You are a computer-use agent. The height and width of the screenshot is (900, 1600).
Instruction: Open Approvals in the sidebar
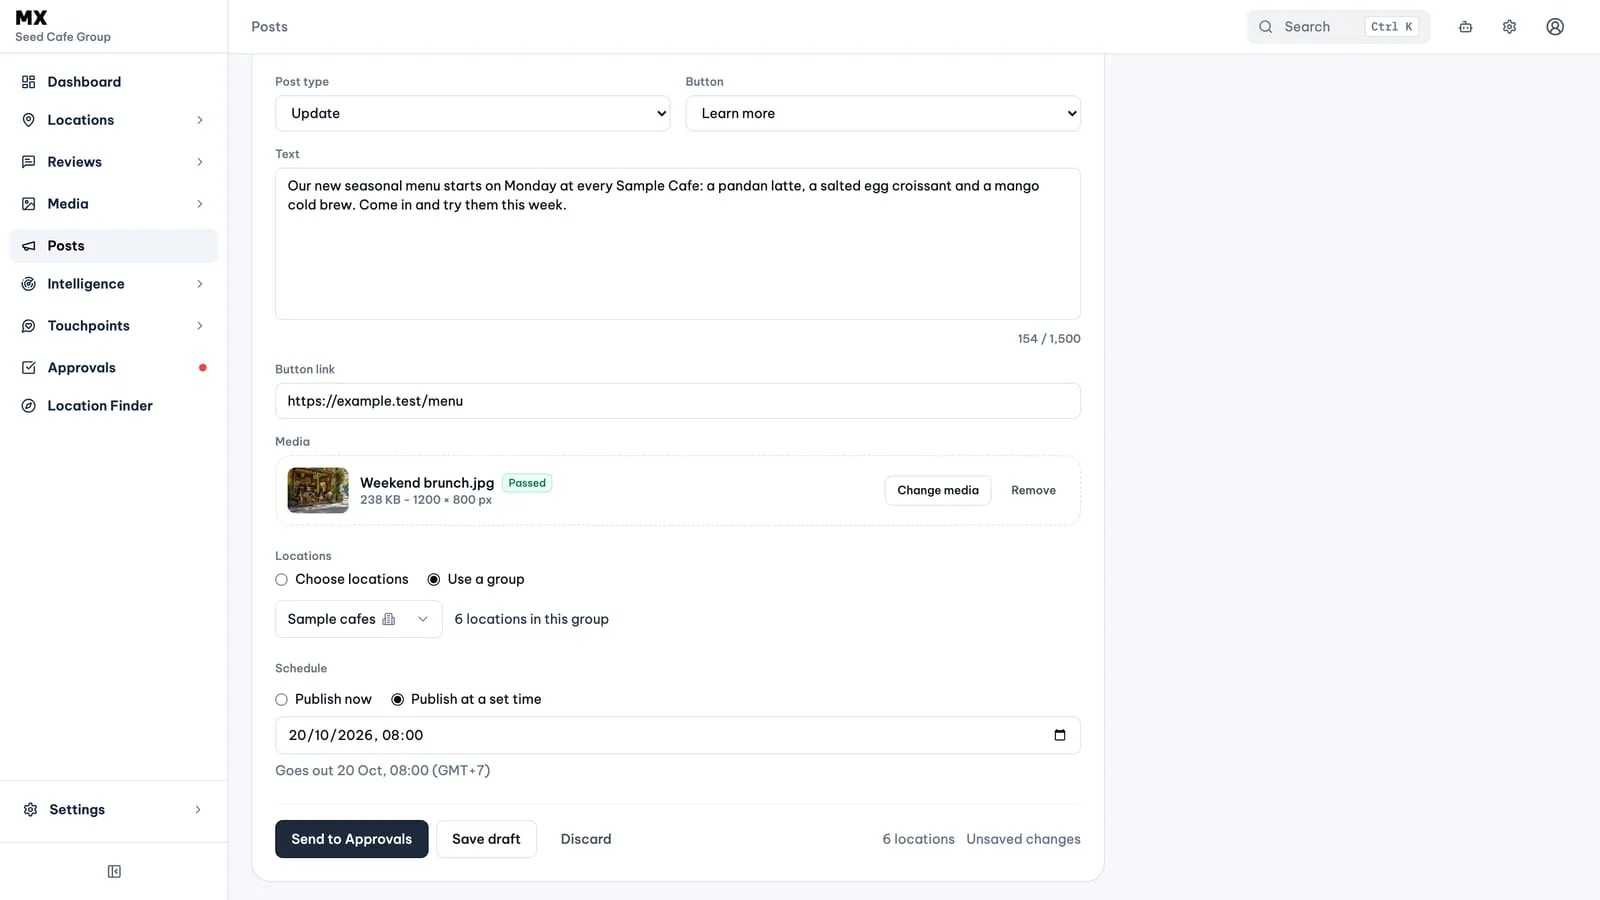[x=114, y=368]
